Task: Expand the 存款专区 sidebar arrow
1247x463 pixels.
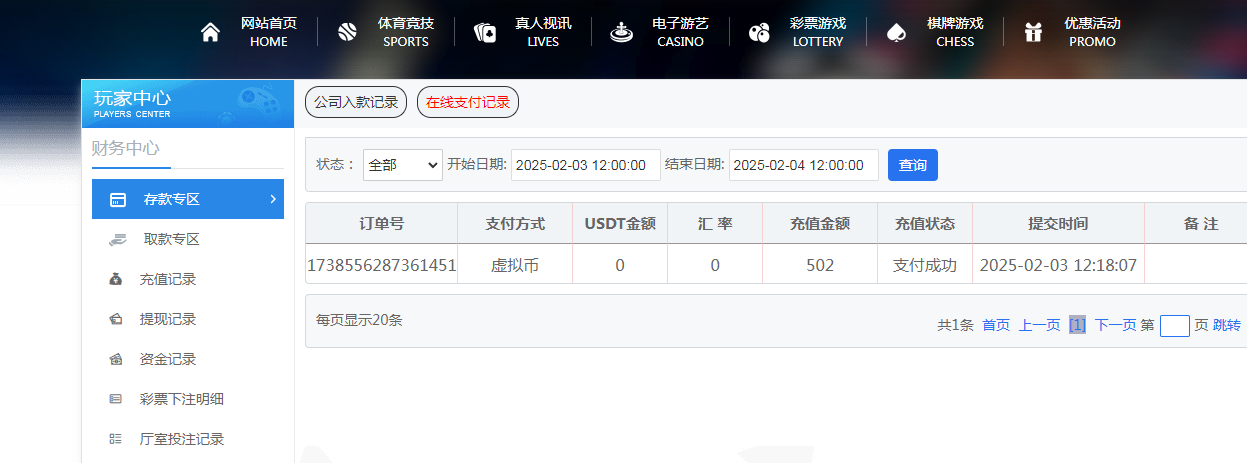Action: [272, 199]
